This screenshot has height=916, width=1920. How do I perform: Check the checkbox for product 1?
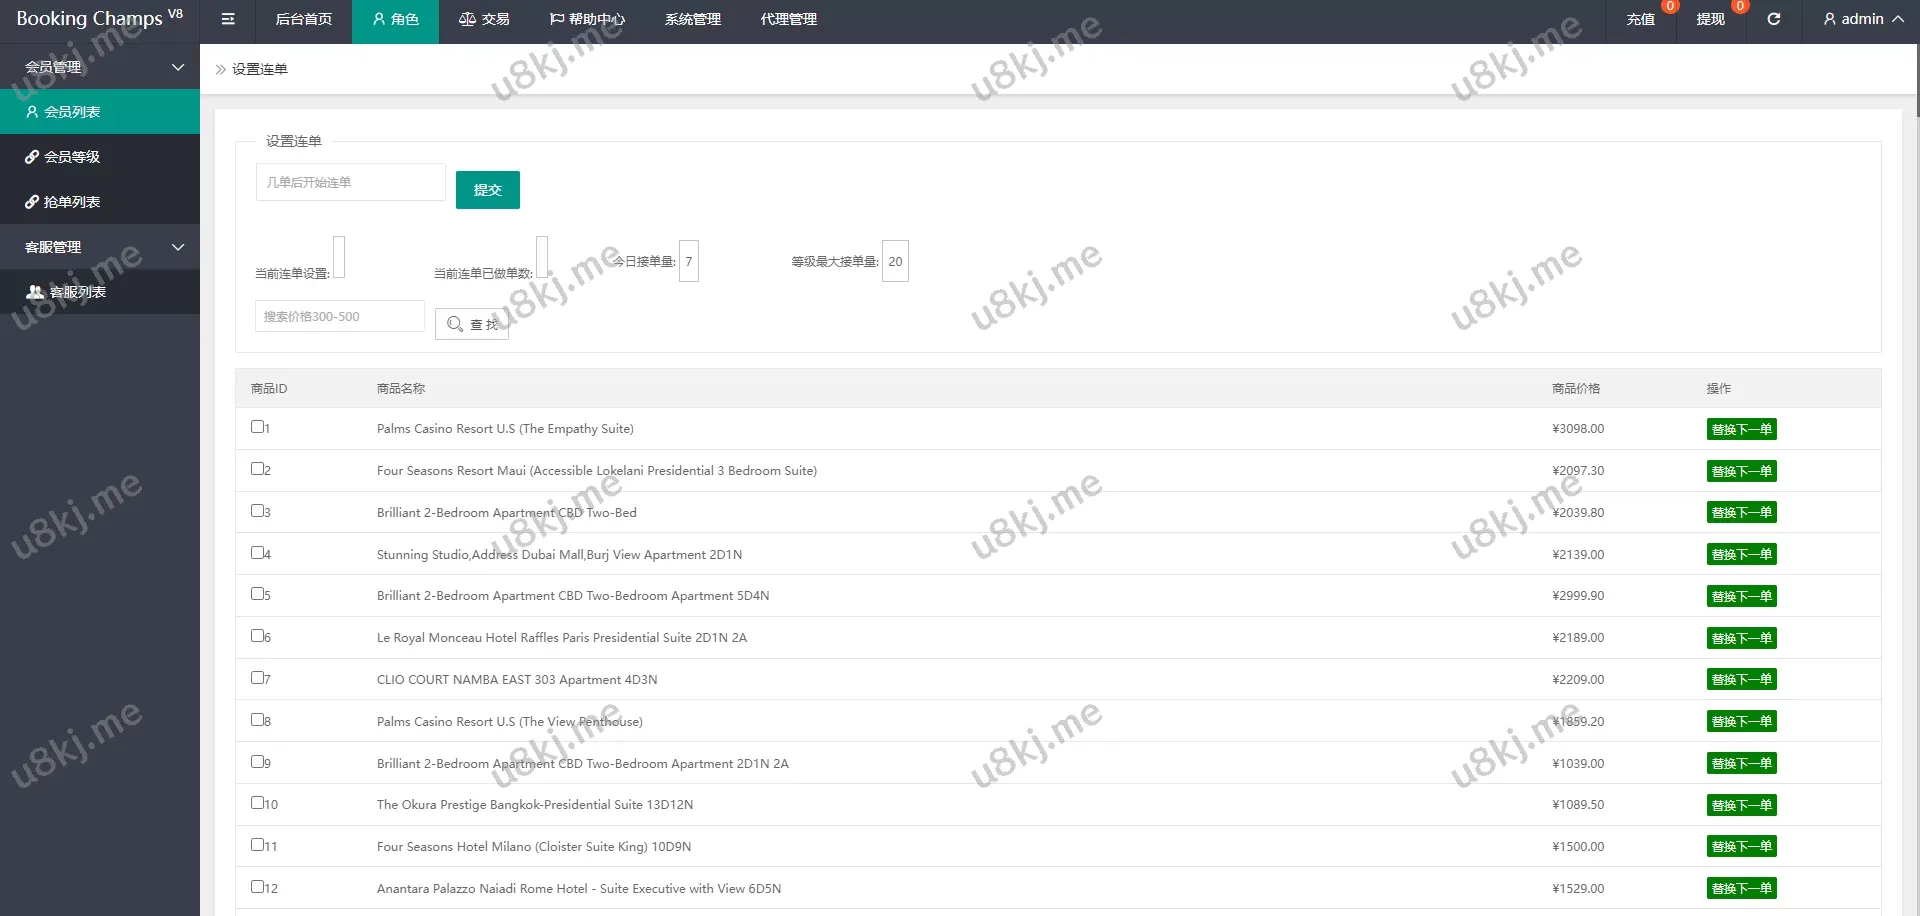[x=257, y=427]
